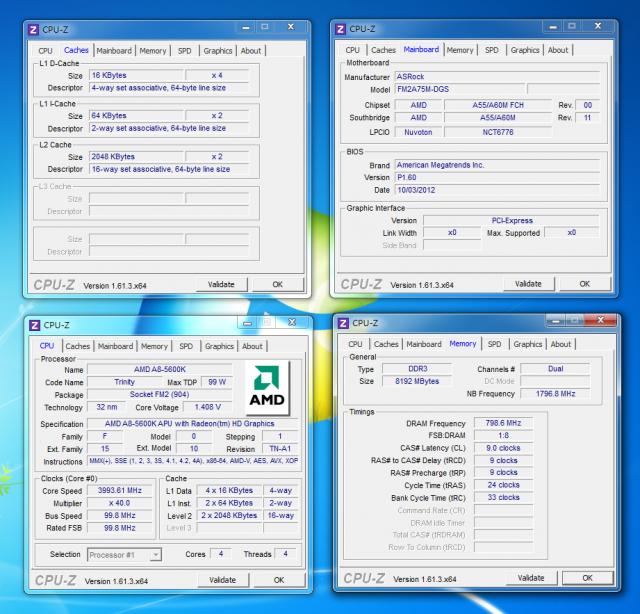
Task: Click the CPU-Z icon in the Caches window title bar
Action: (x=33, y=30)
